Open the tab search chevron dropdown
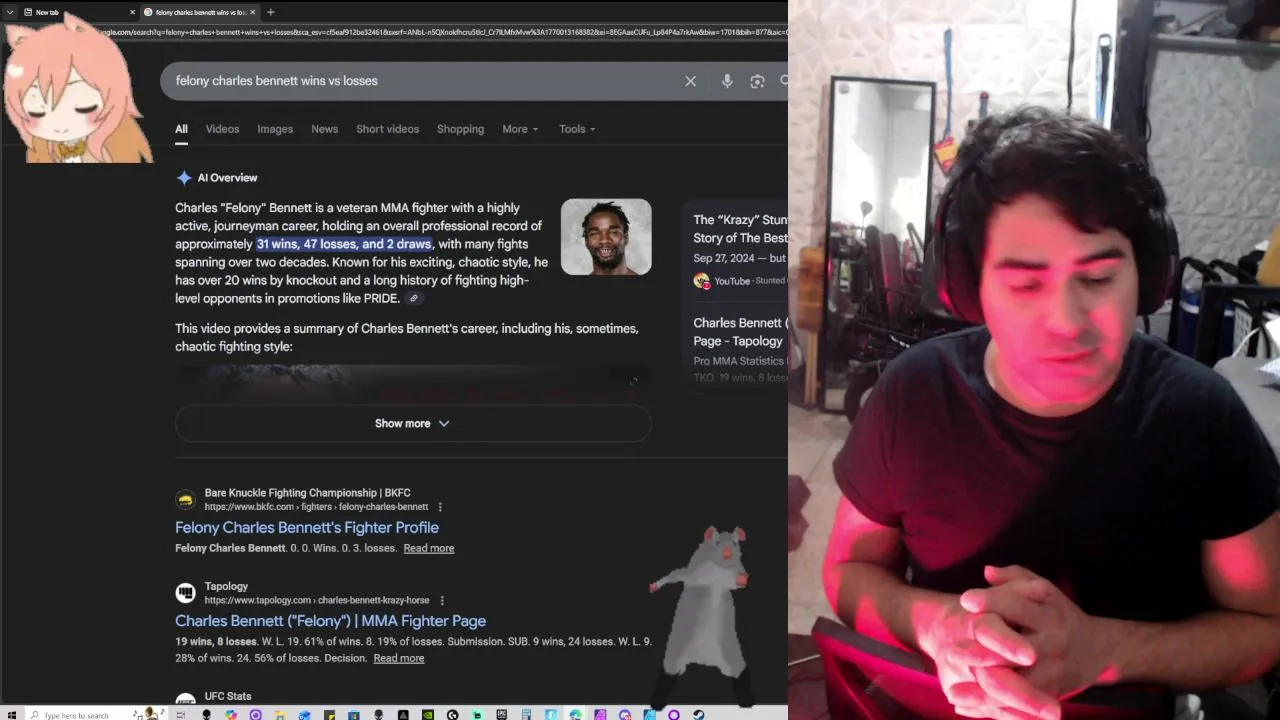1280x720 pixels. pyautogui.click(x=10, y=12)
